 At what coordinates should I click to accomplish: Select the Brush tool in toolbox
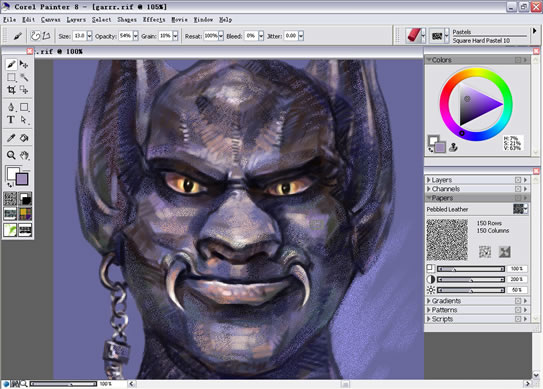point(11,64)
